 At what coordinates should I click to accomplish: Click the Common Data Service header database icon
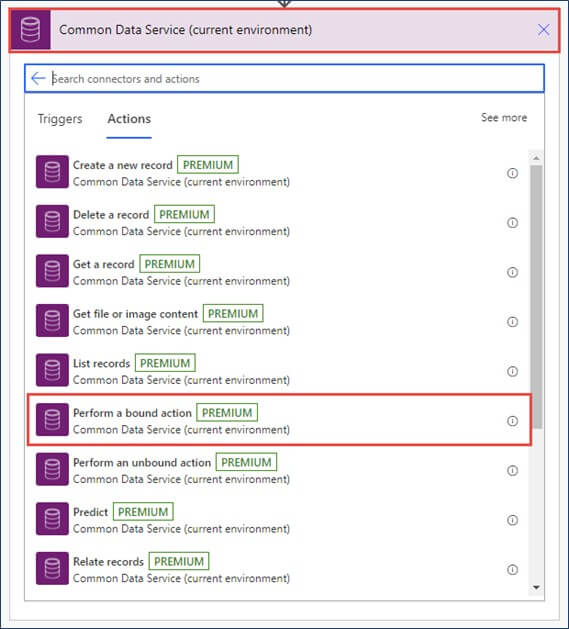[30, 30]
